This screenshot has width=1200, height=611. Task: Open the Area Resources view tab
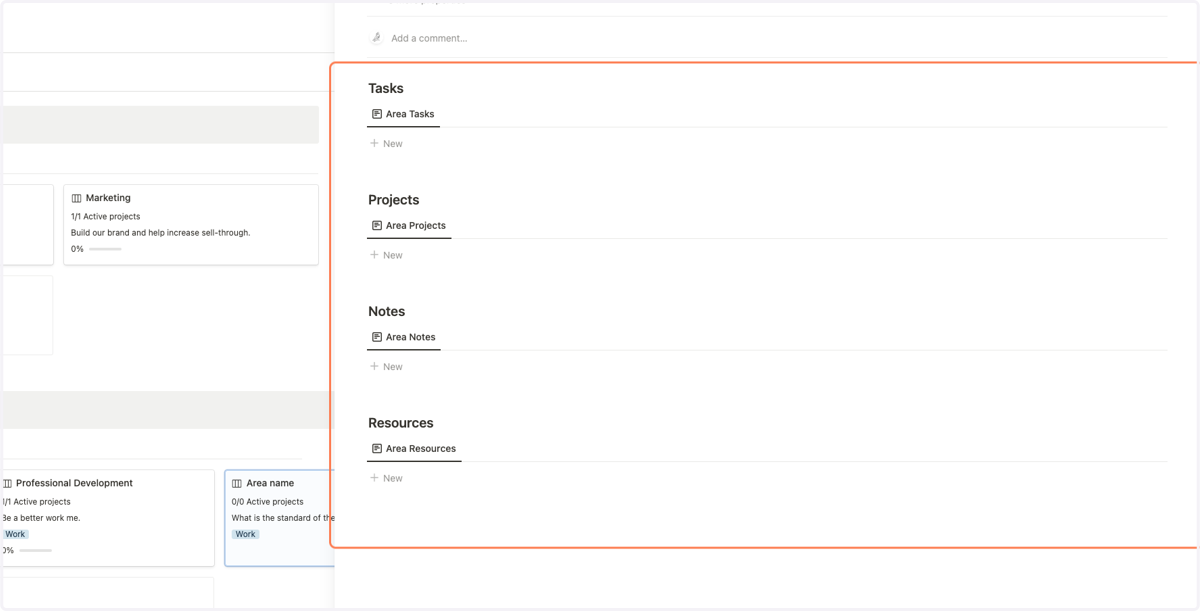tap(414, 449)
